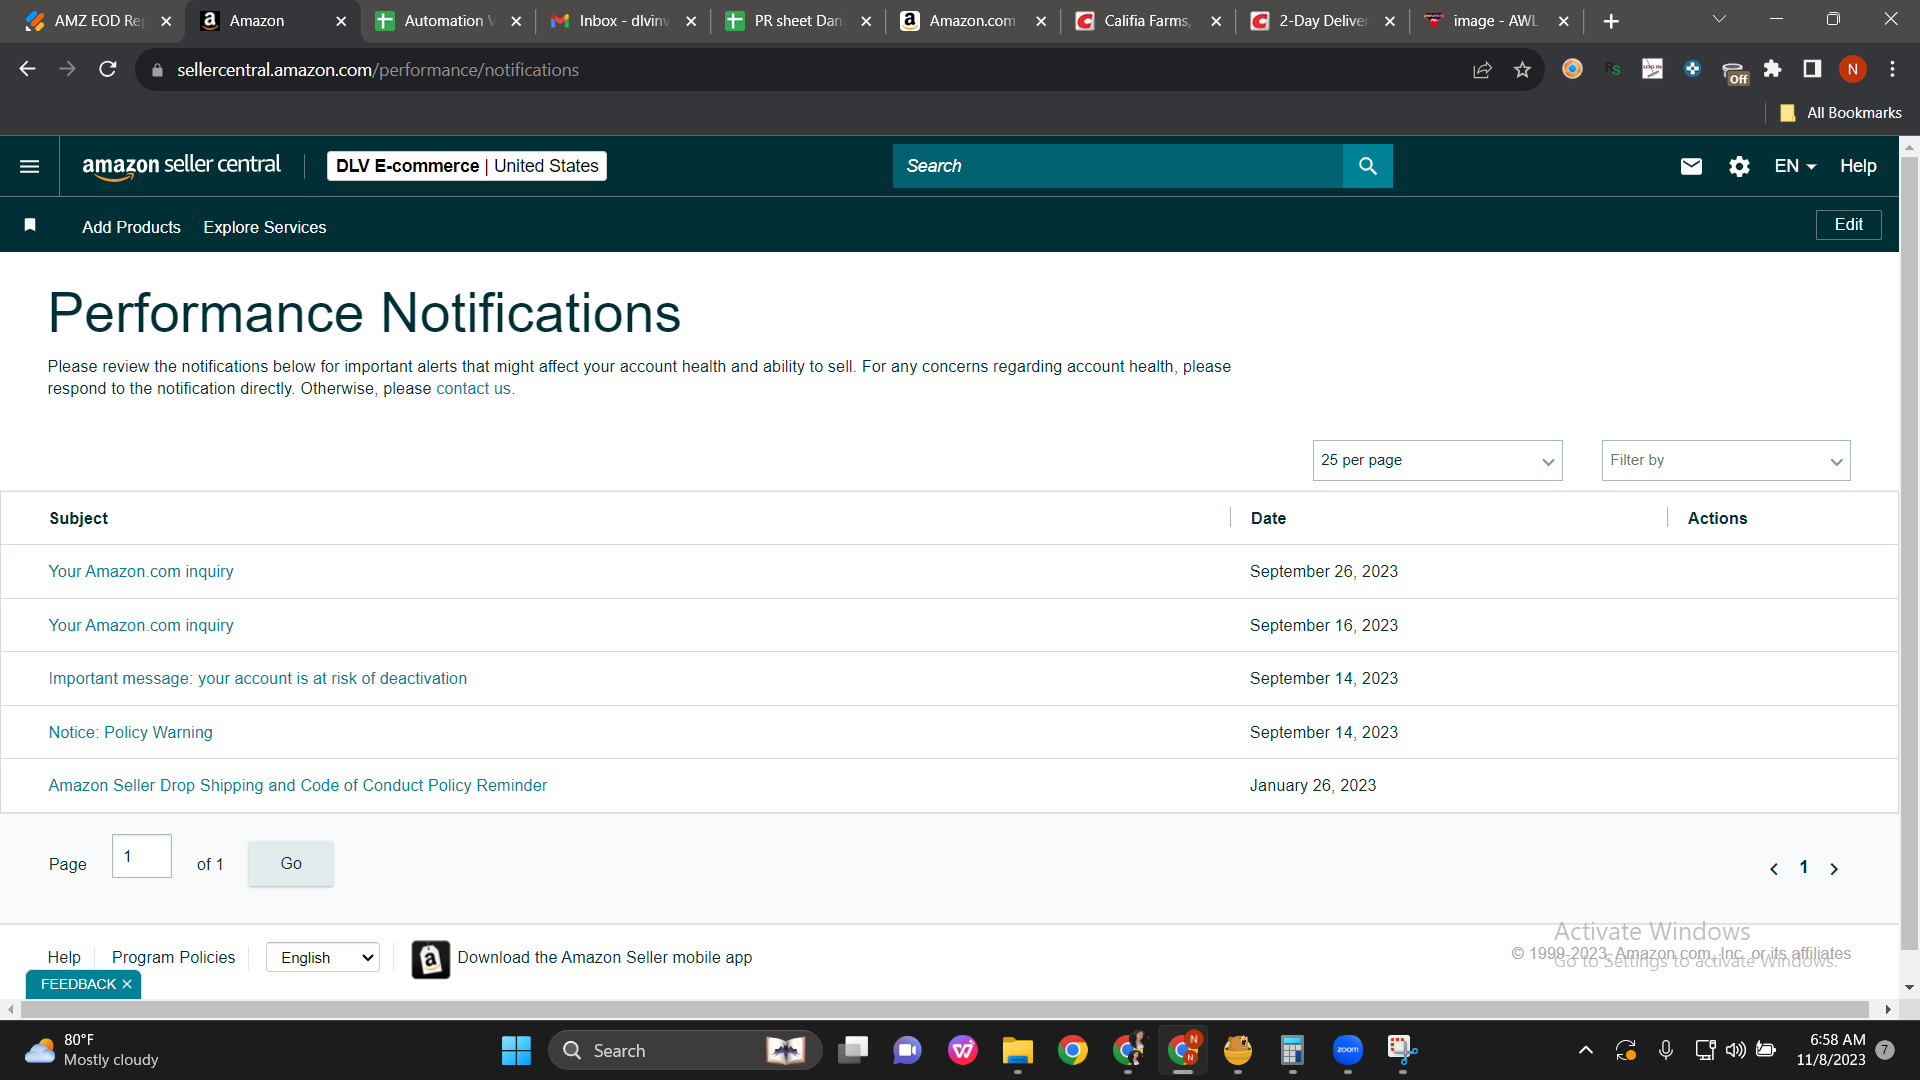Open the Chrome profile avatar N

pos(1853,69)
